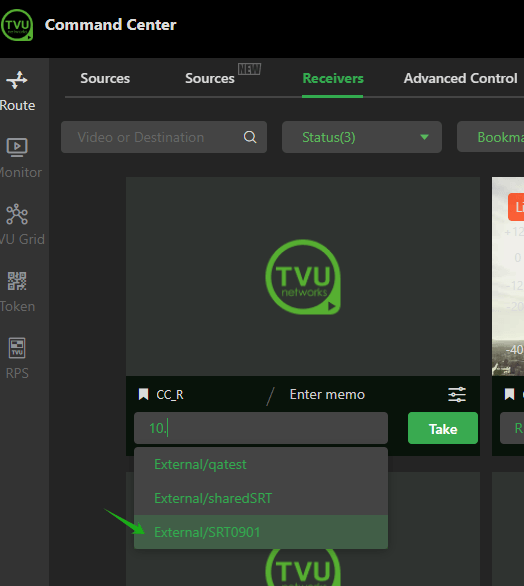The width and height of the screenshot is (524, 586).
Task: Click the source input field containing 10.
Action: point(261,428)
